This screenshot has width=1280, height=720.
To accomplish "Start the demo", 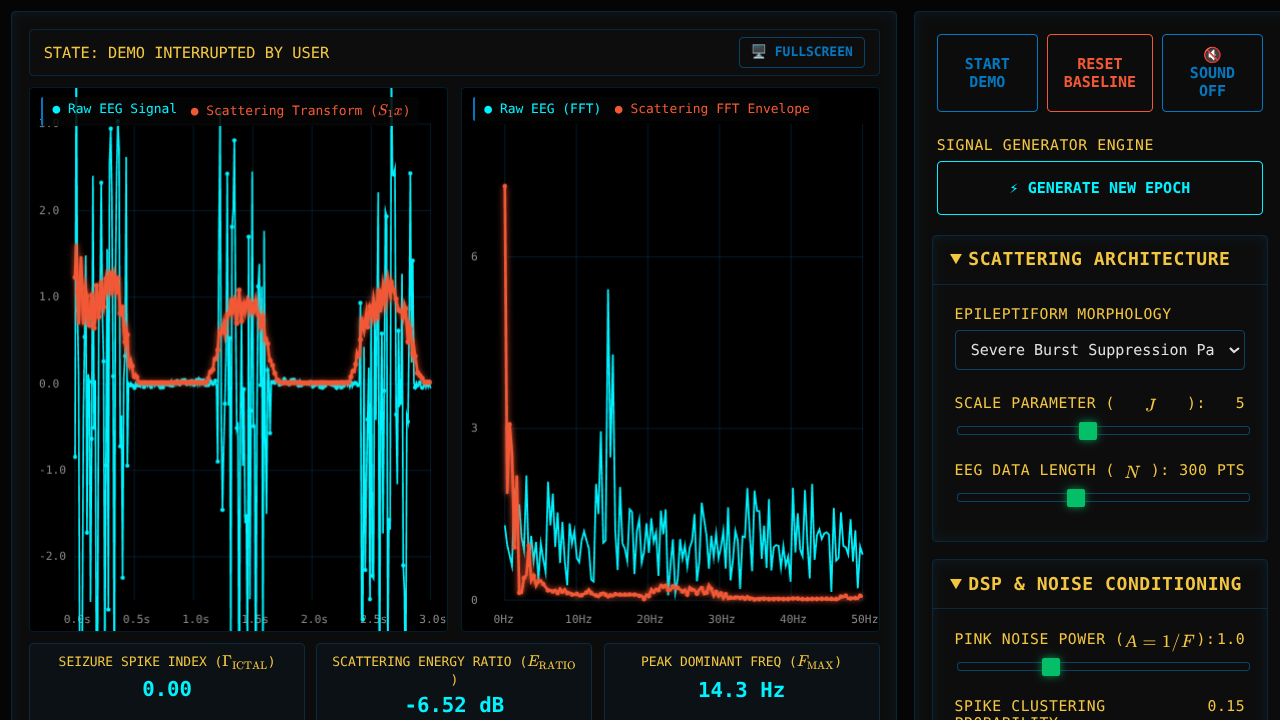I will tap(987, 73).
